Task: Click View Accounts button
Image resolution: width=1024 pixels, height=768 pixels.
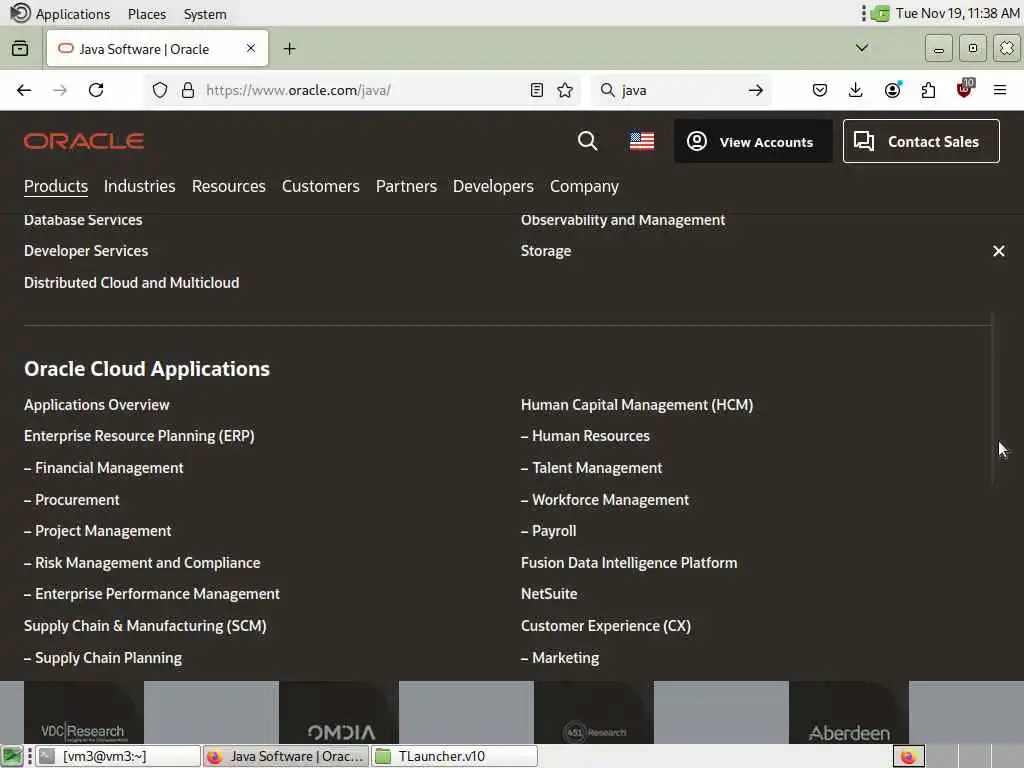Action: pos(753,141)
